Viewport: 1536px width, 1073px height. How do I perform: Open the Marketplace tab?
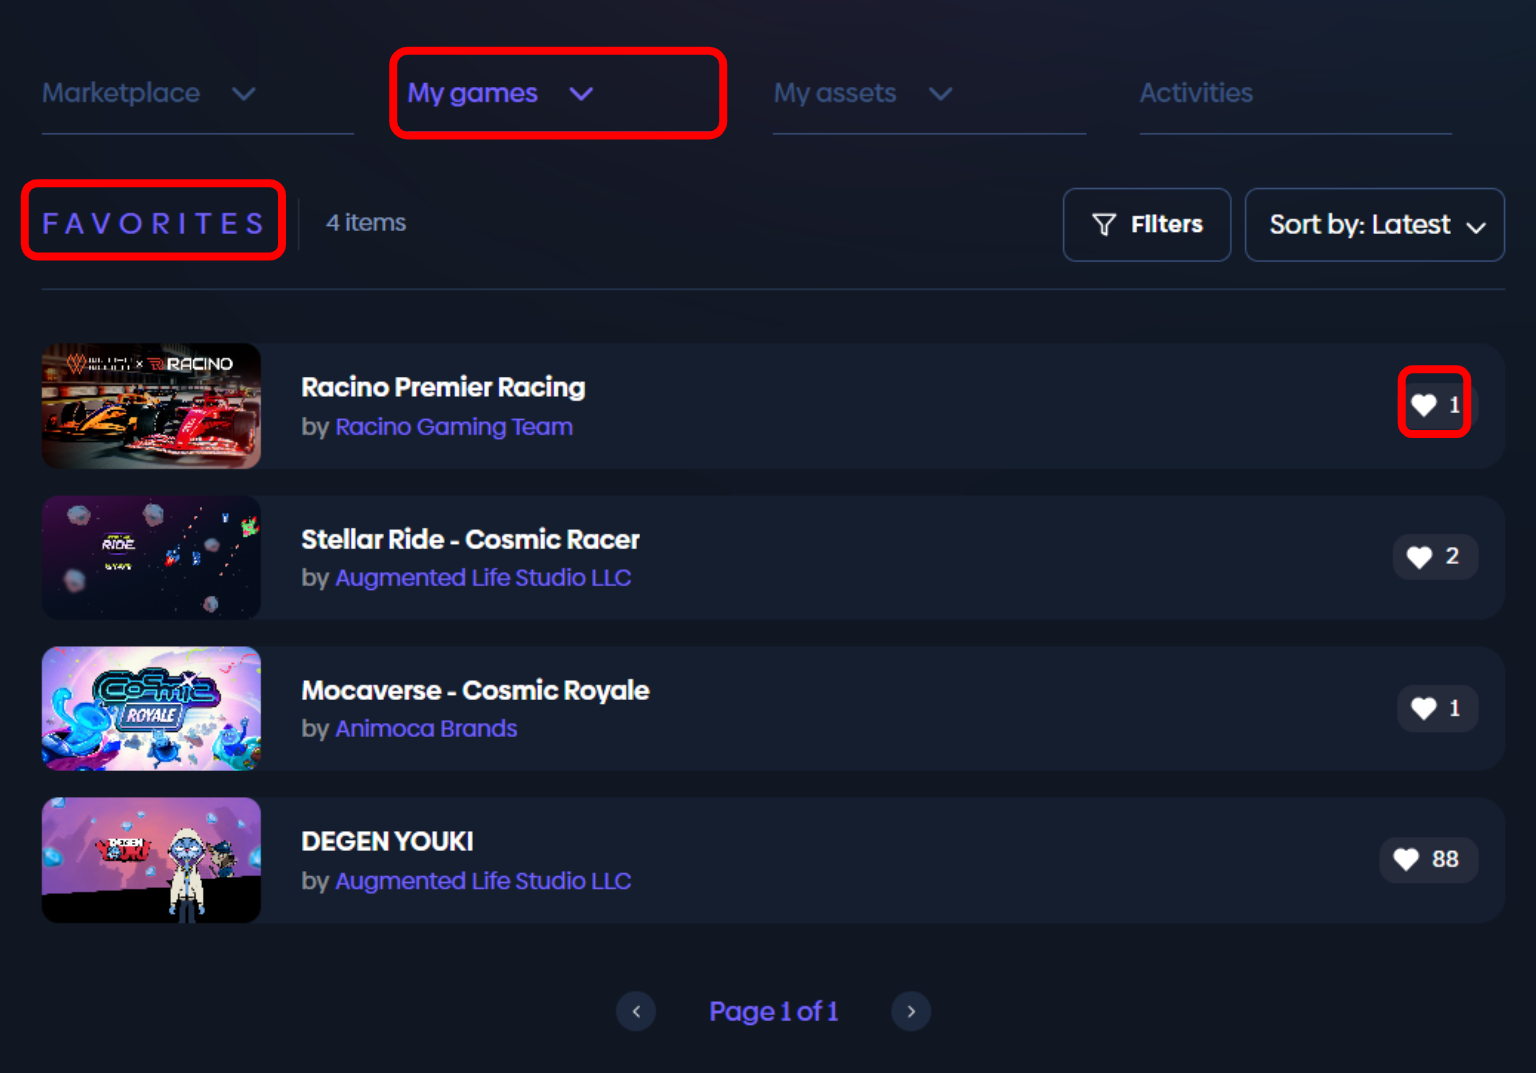click(121, 93)
